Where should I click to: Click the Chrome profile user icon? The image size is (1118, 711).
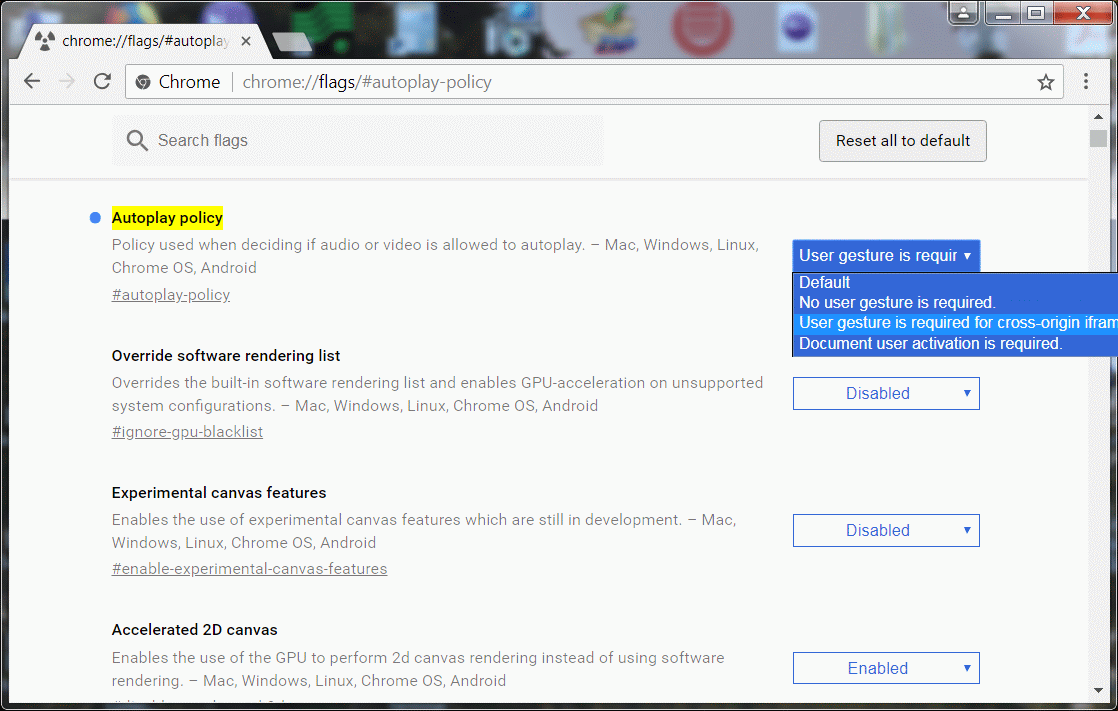pos(963,13)
